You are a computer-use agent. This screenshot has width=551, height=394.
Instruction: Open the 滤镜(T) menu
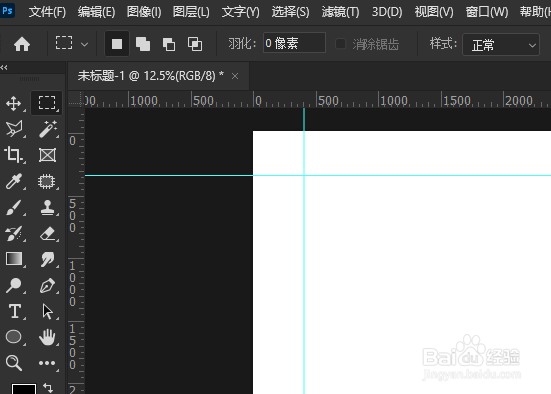pos(341,12)
